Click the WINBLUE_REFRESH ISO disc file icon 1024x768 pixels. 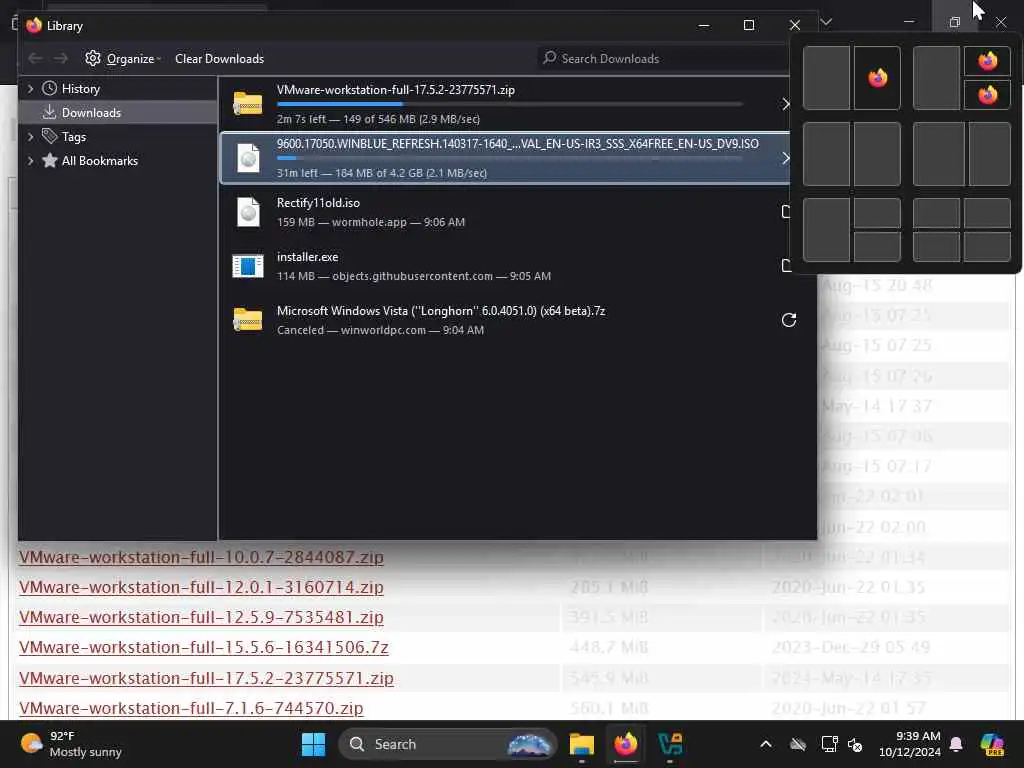point(248,158)
